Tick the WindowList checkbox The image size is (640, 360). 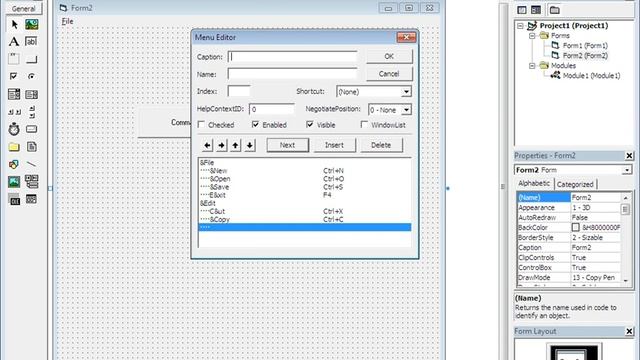coord(364,124)
